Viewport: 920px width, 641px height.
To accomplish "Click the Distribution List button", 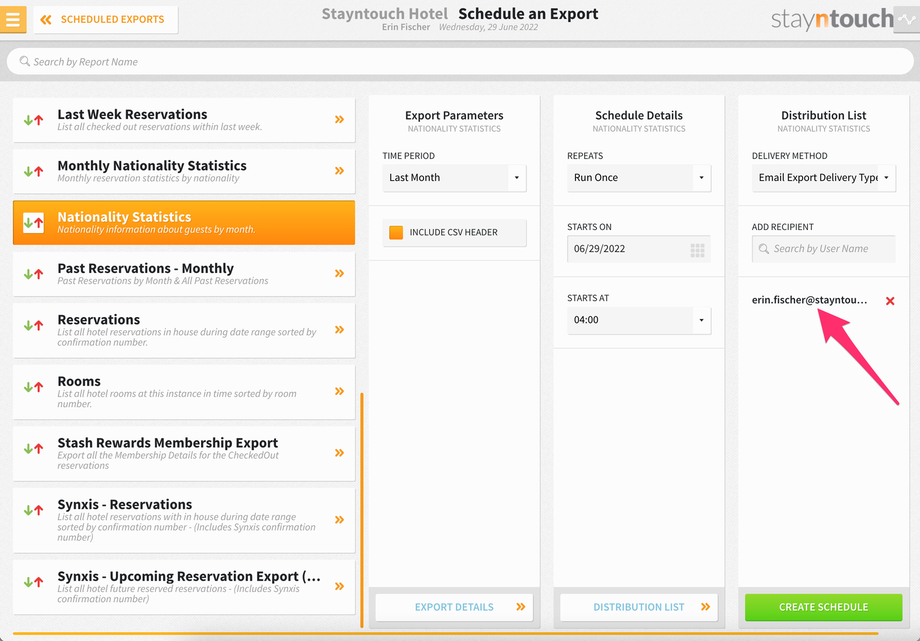I will click(638, 607).
